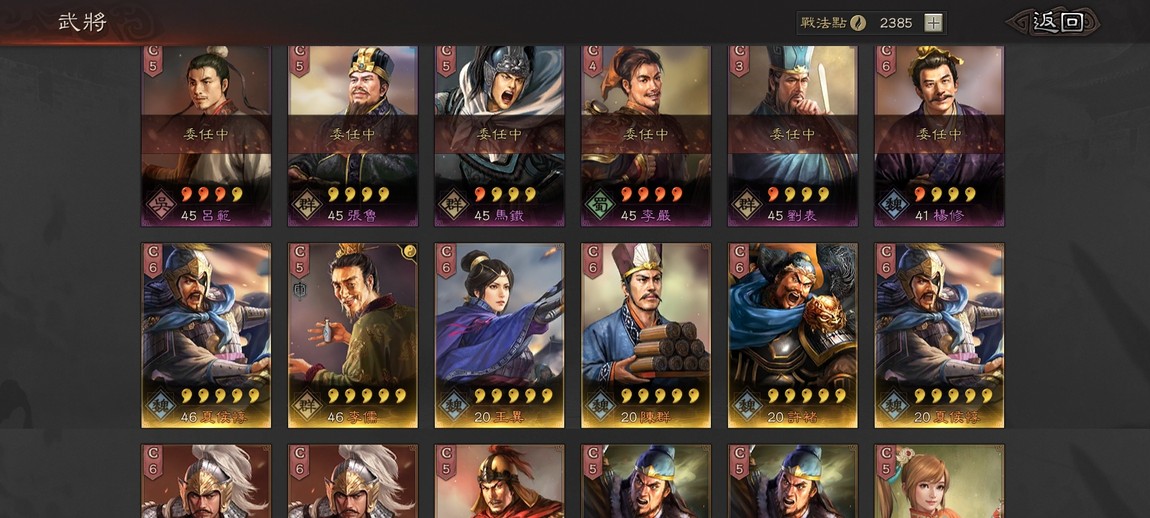This screenshot has width=1150, height=518.
Task: Click the star rating on 許褚's card
Action: pyautogui.click(x=806, y=395)
